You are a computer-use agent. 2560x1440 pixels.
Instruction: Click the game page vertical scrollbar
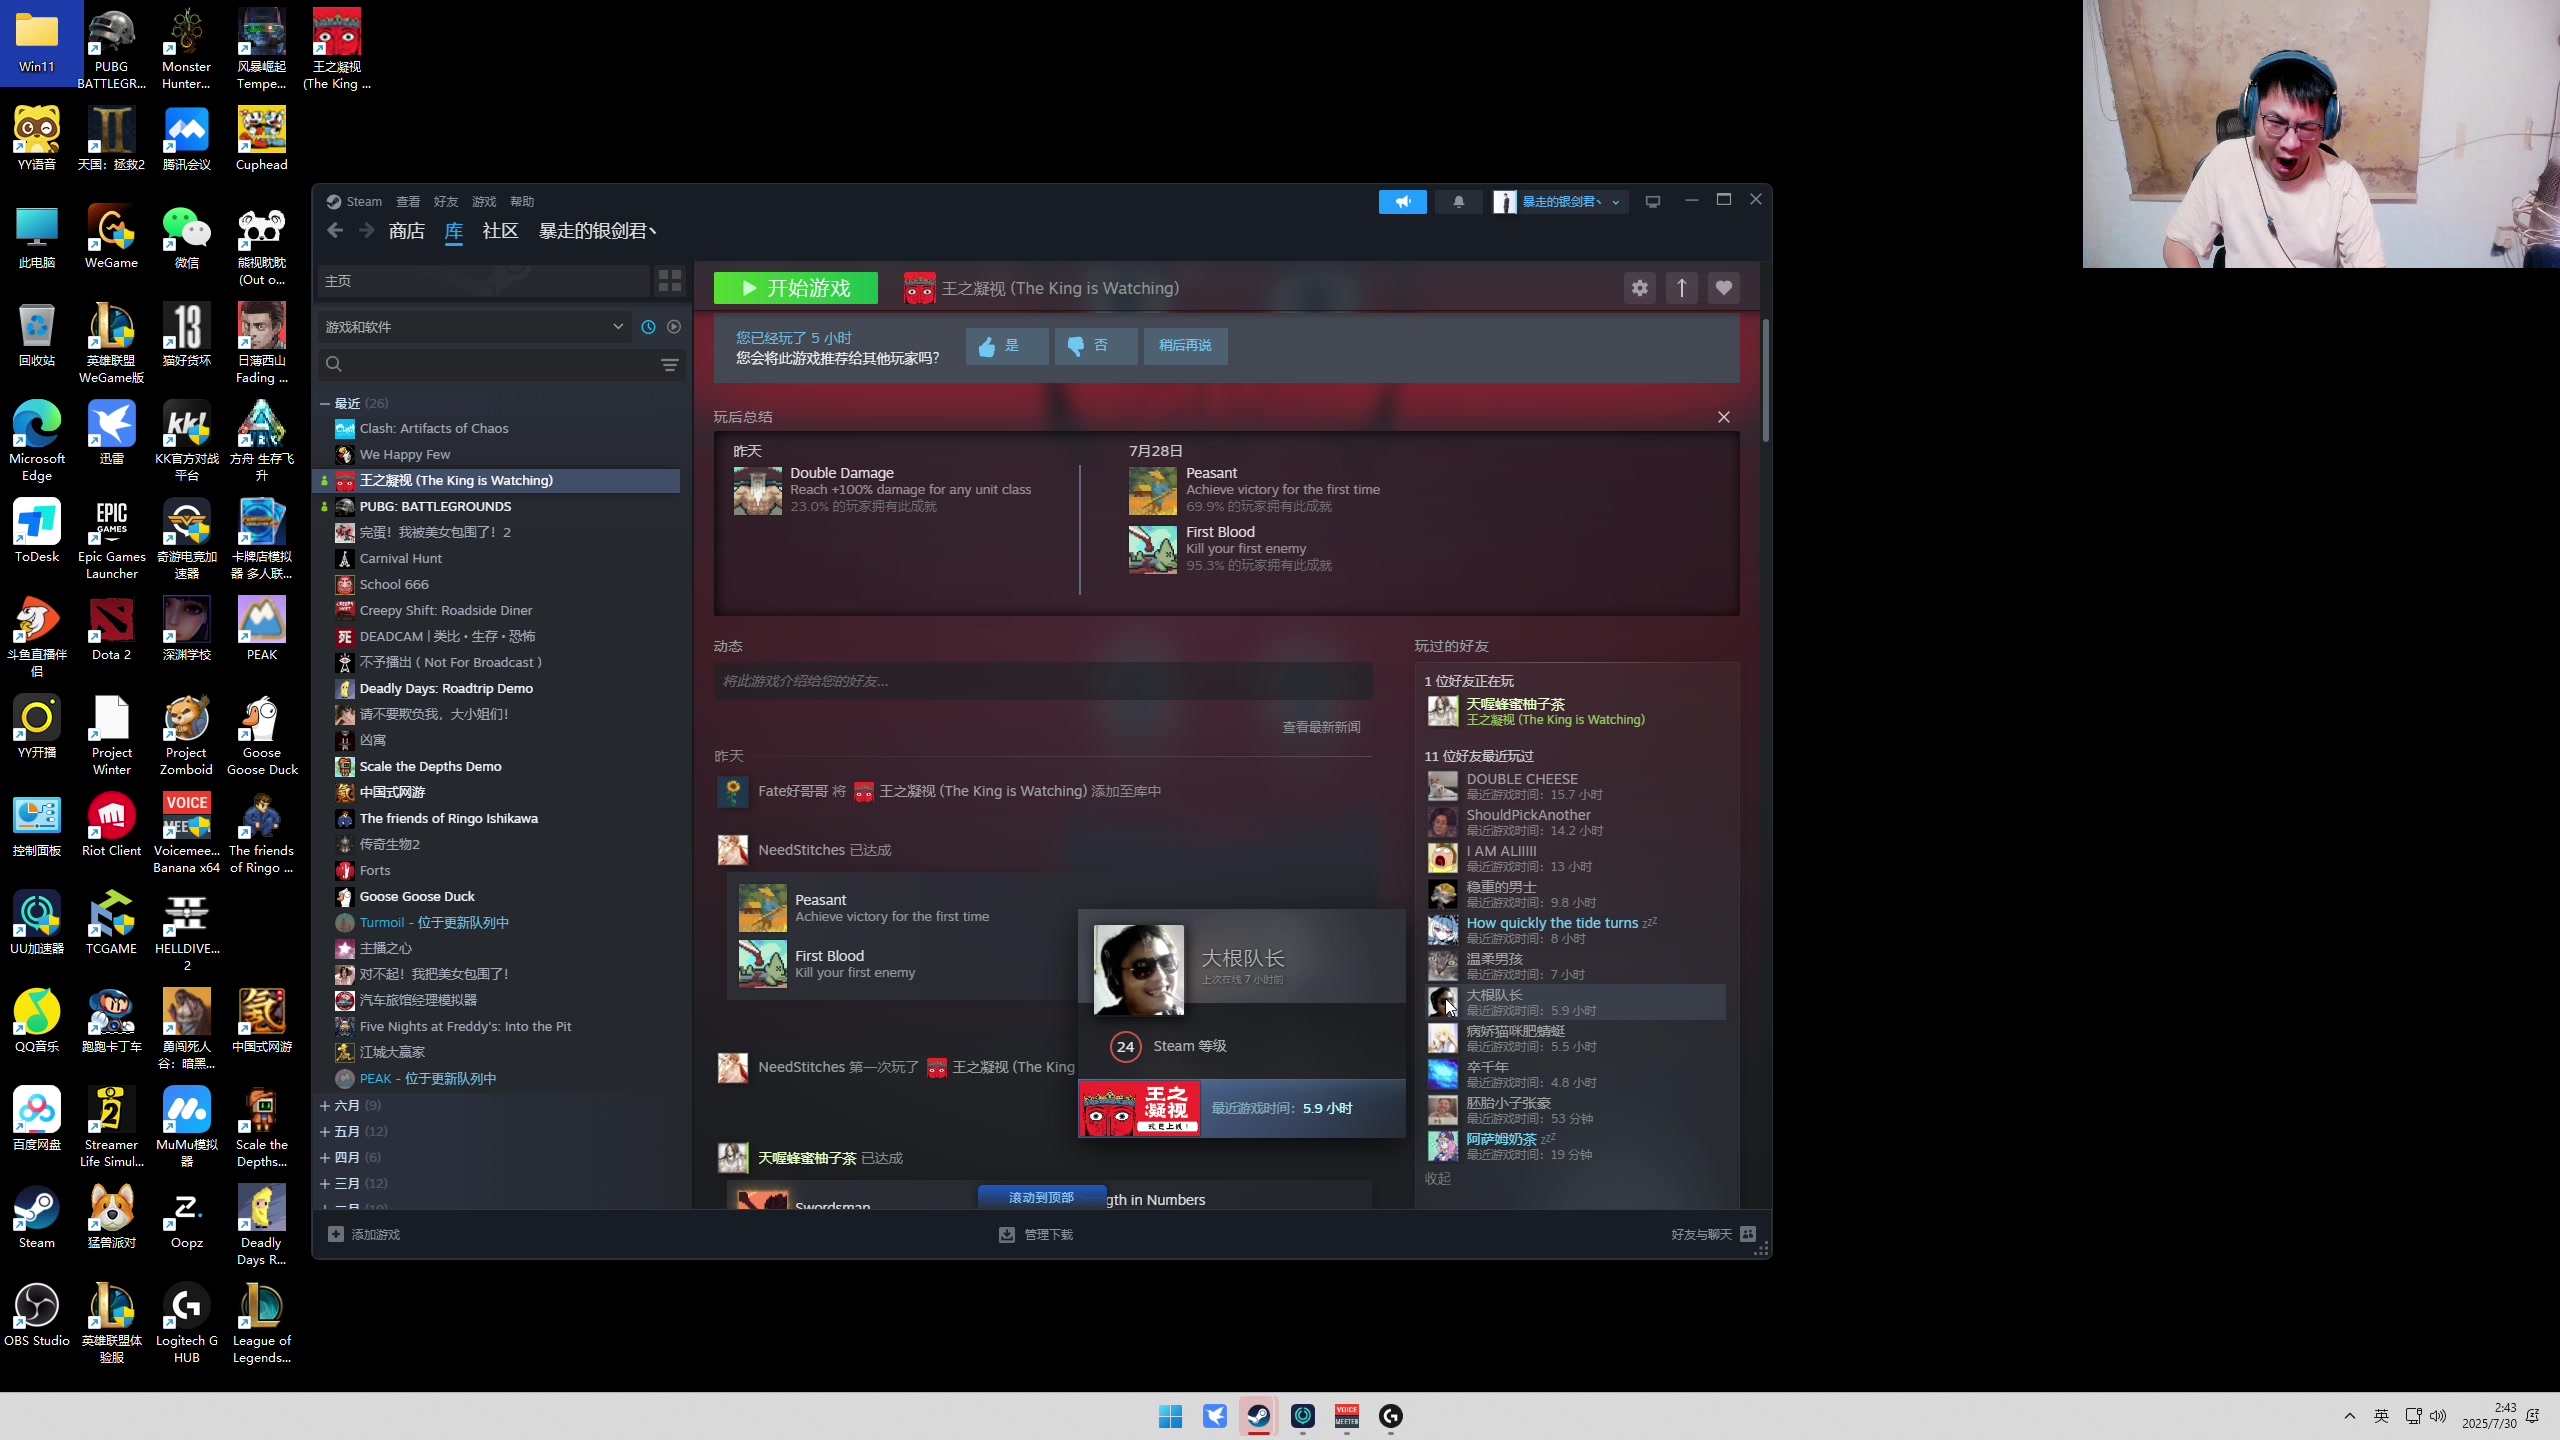point(1766,380)
